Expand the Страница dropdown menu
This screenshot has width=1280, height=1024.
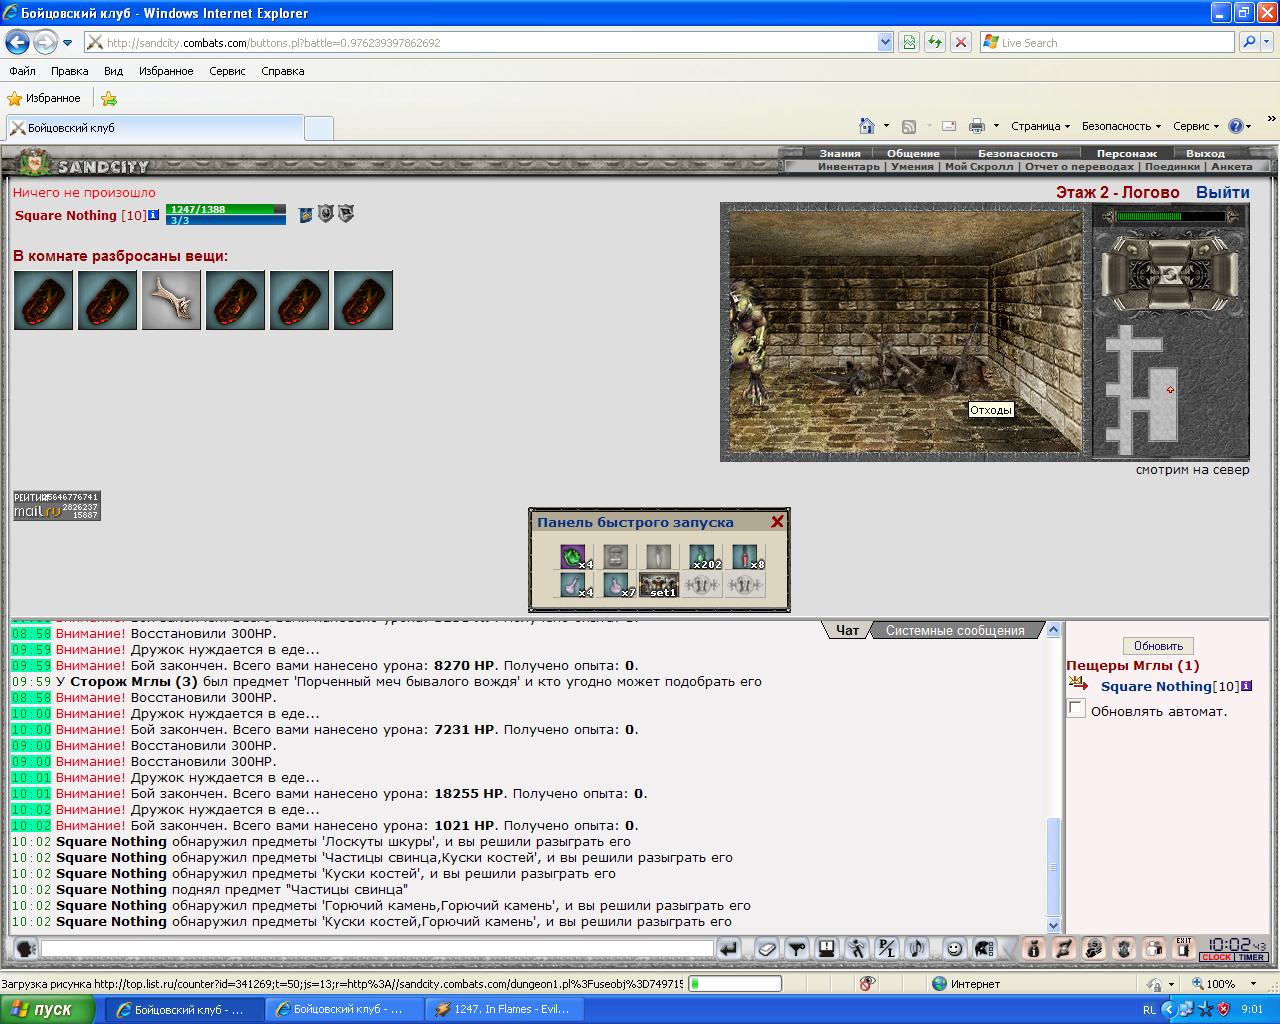[1040, 126]
